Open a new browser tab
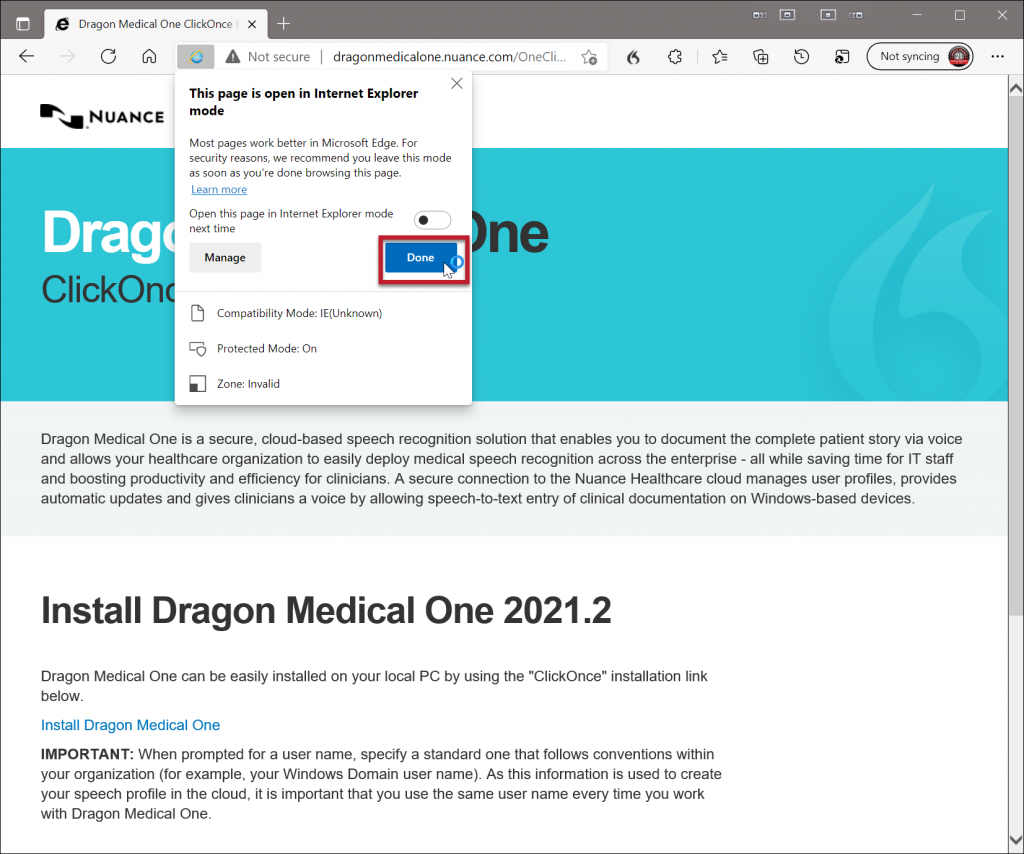Image resolution: width=1024 pixels, height=854 pixels. [x=283, y=24]
